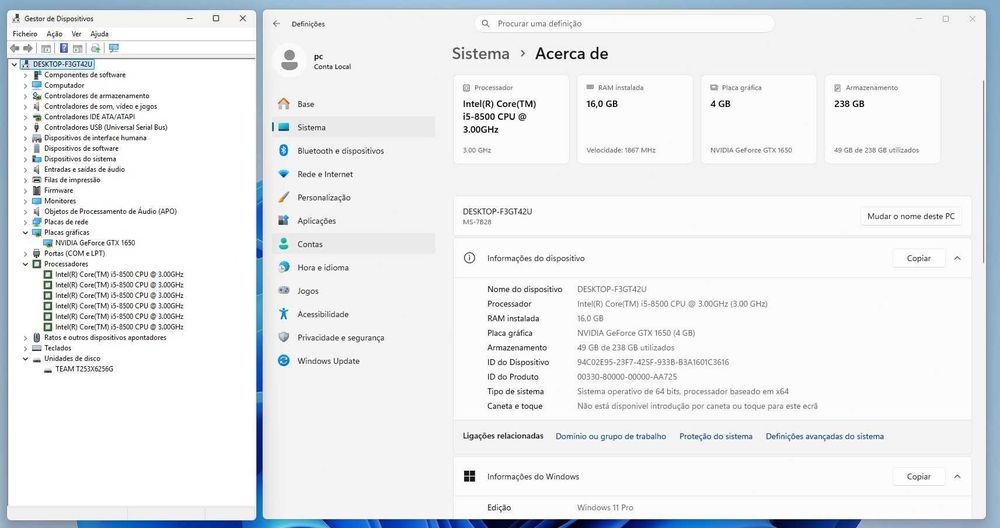Expand Controladores USB (Universal Serial Bus) node
Image resolution: width=1000 pixels, height=528 pixels.
(26, 128)
